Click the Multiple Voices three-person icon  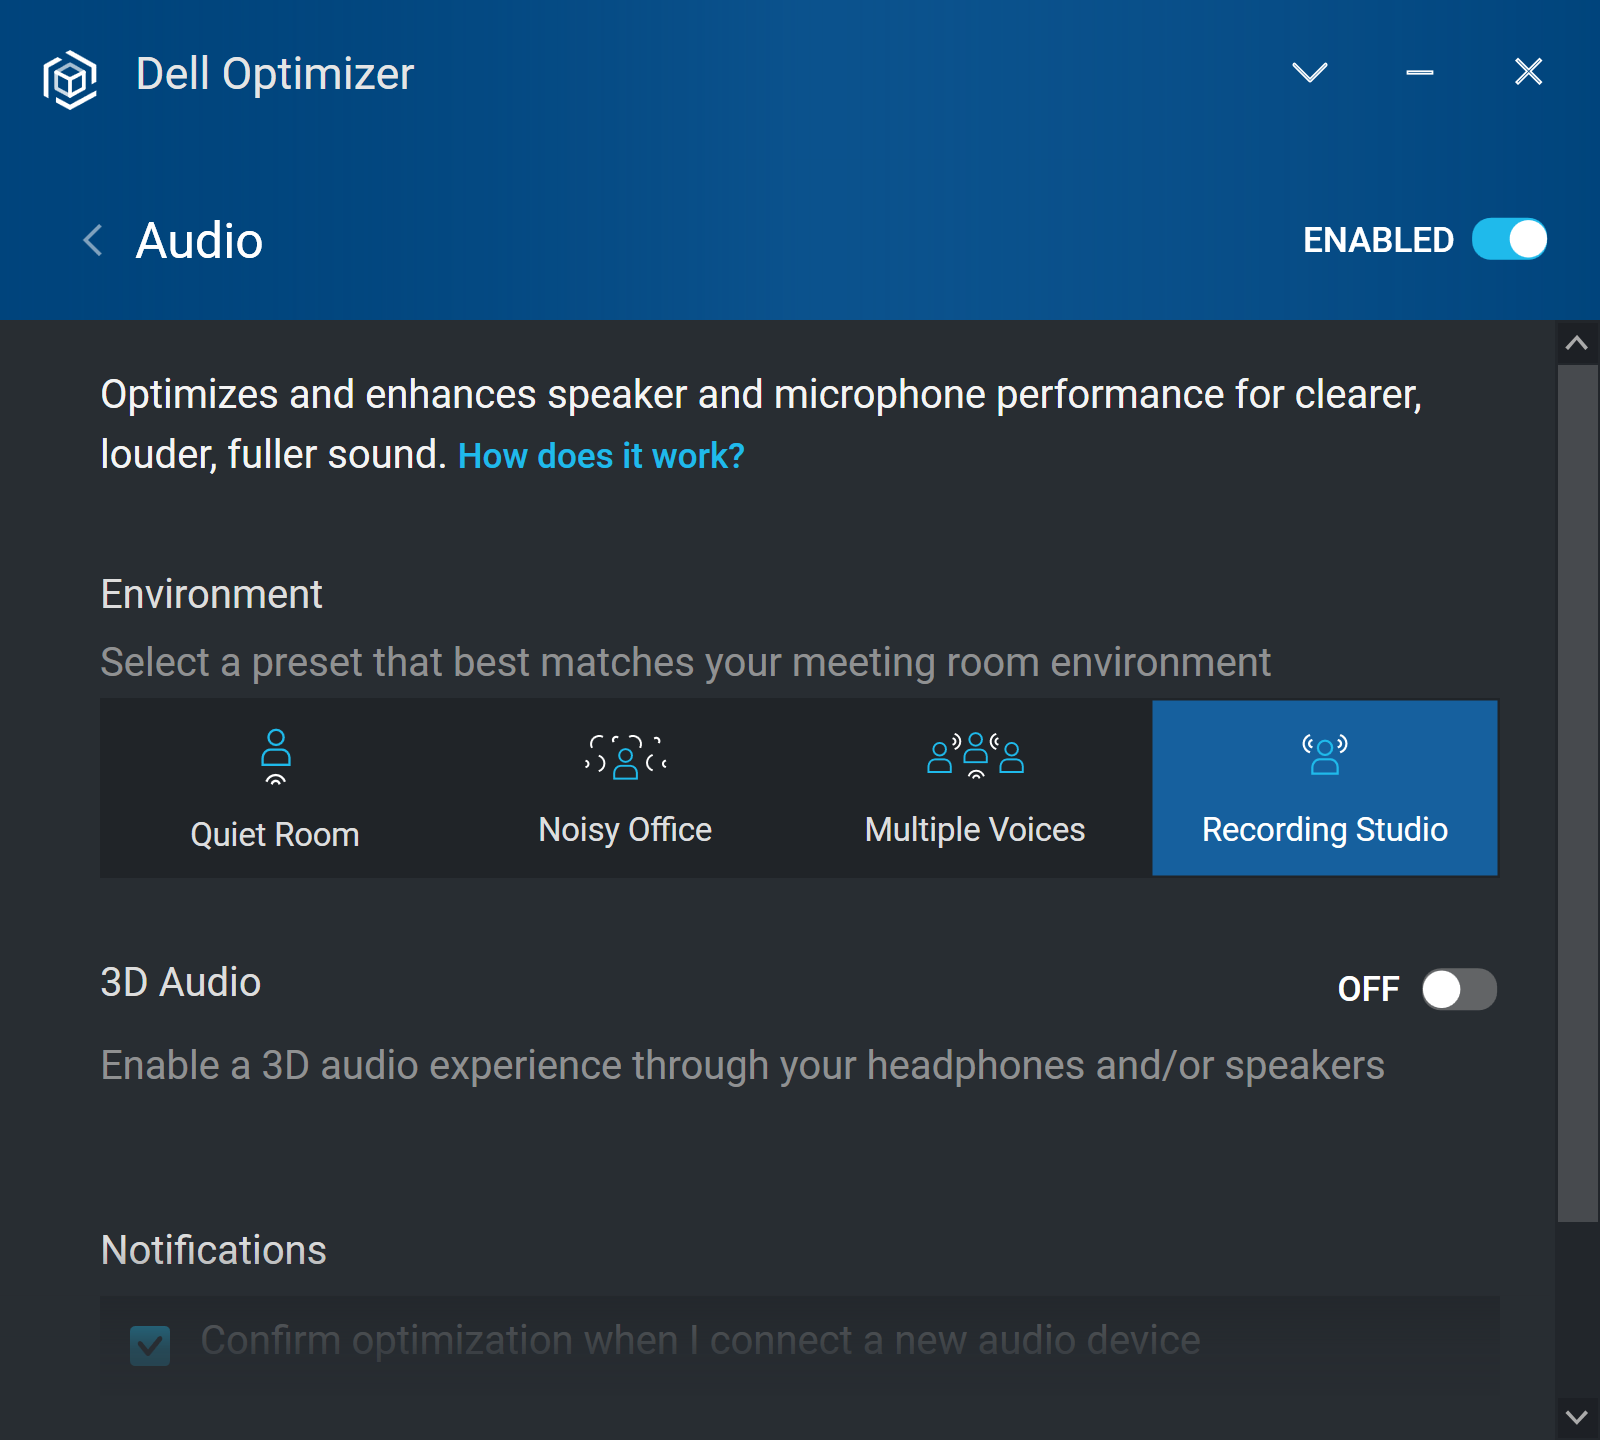click(x=975, y=755)
